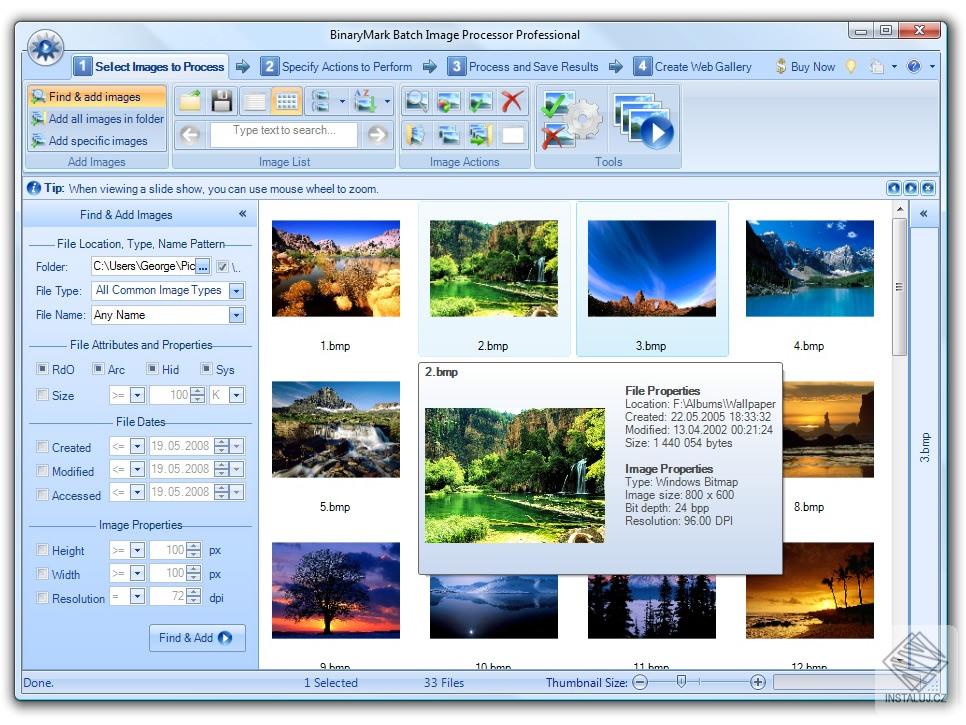Open the process images settings gear icon

click(x=583, y=120)
